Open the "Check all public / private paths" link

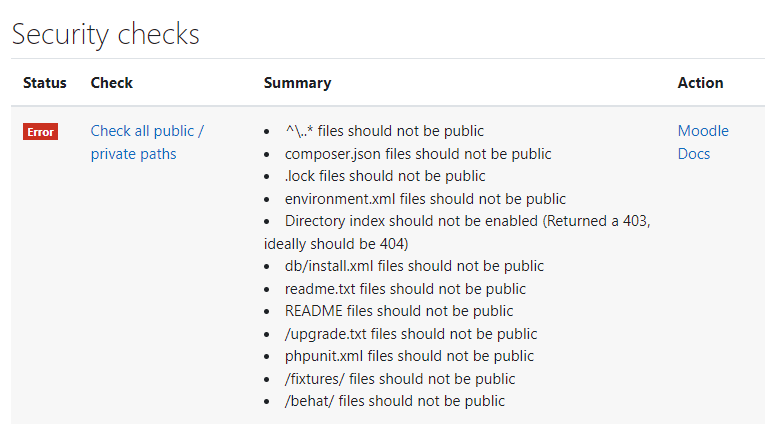(147, 131)
